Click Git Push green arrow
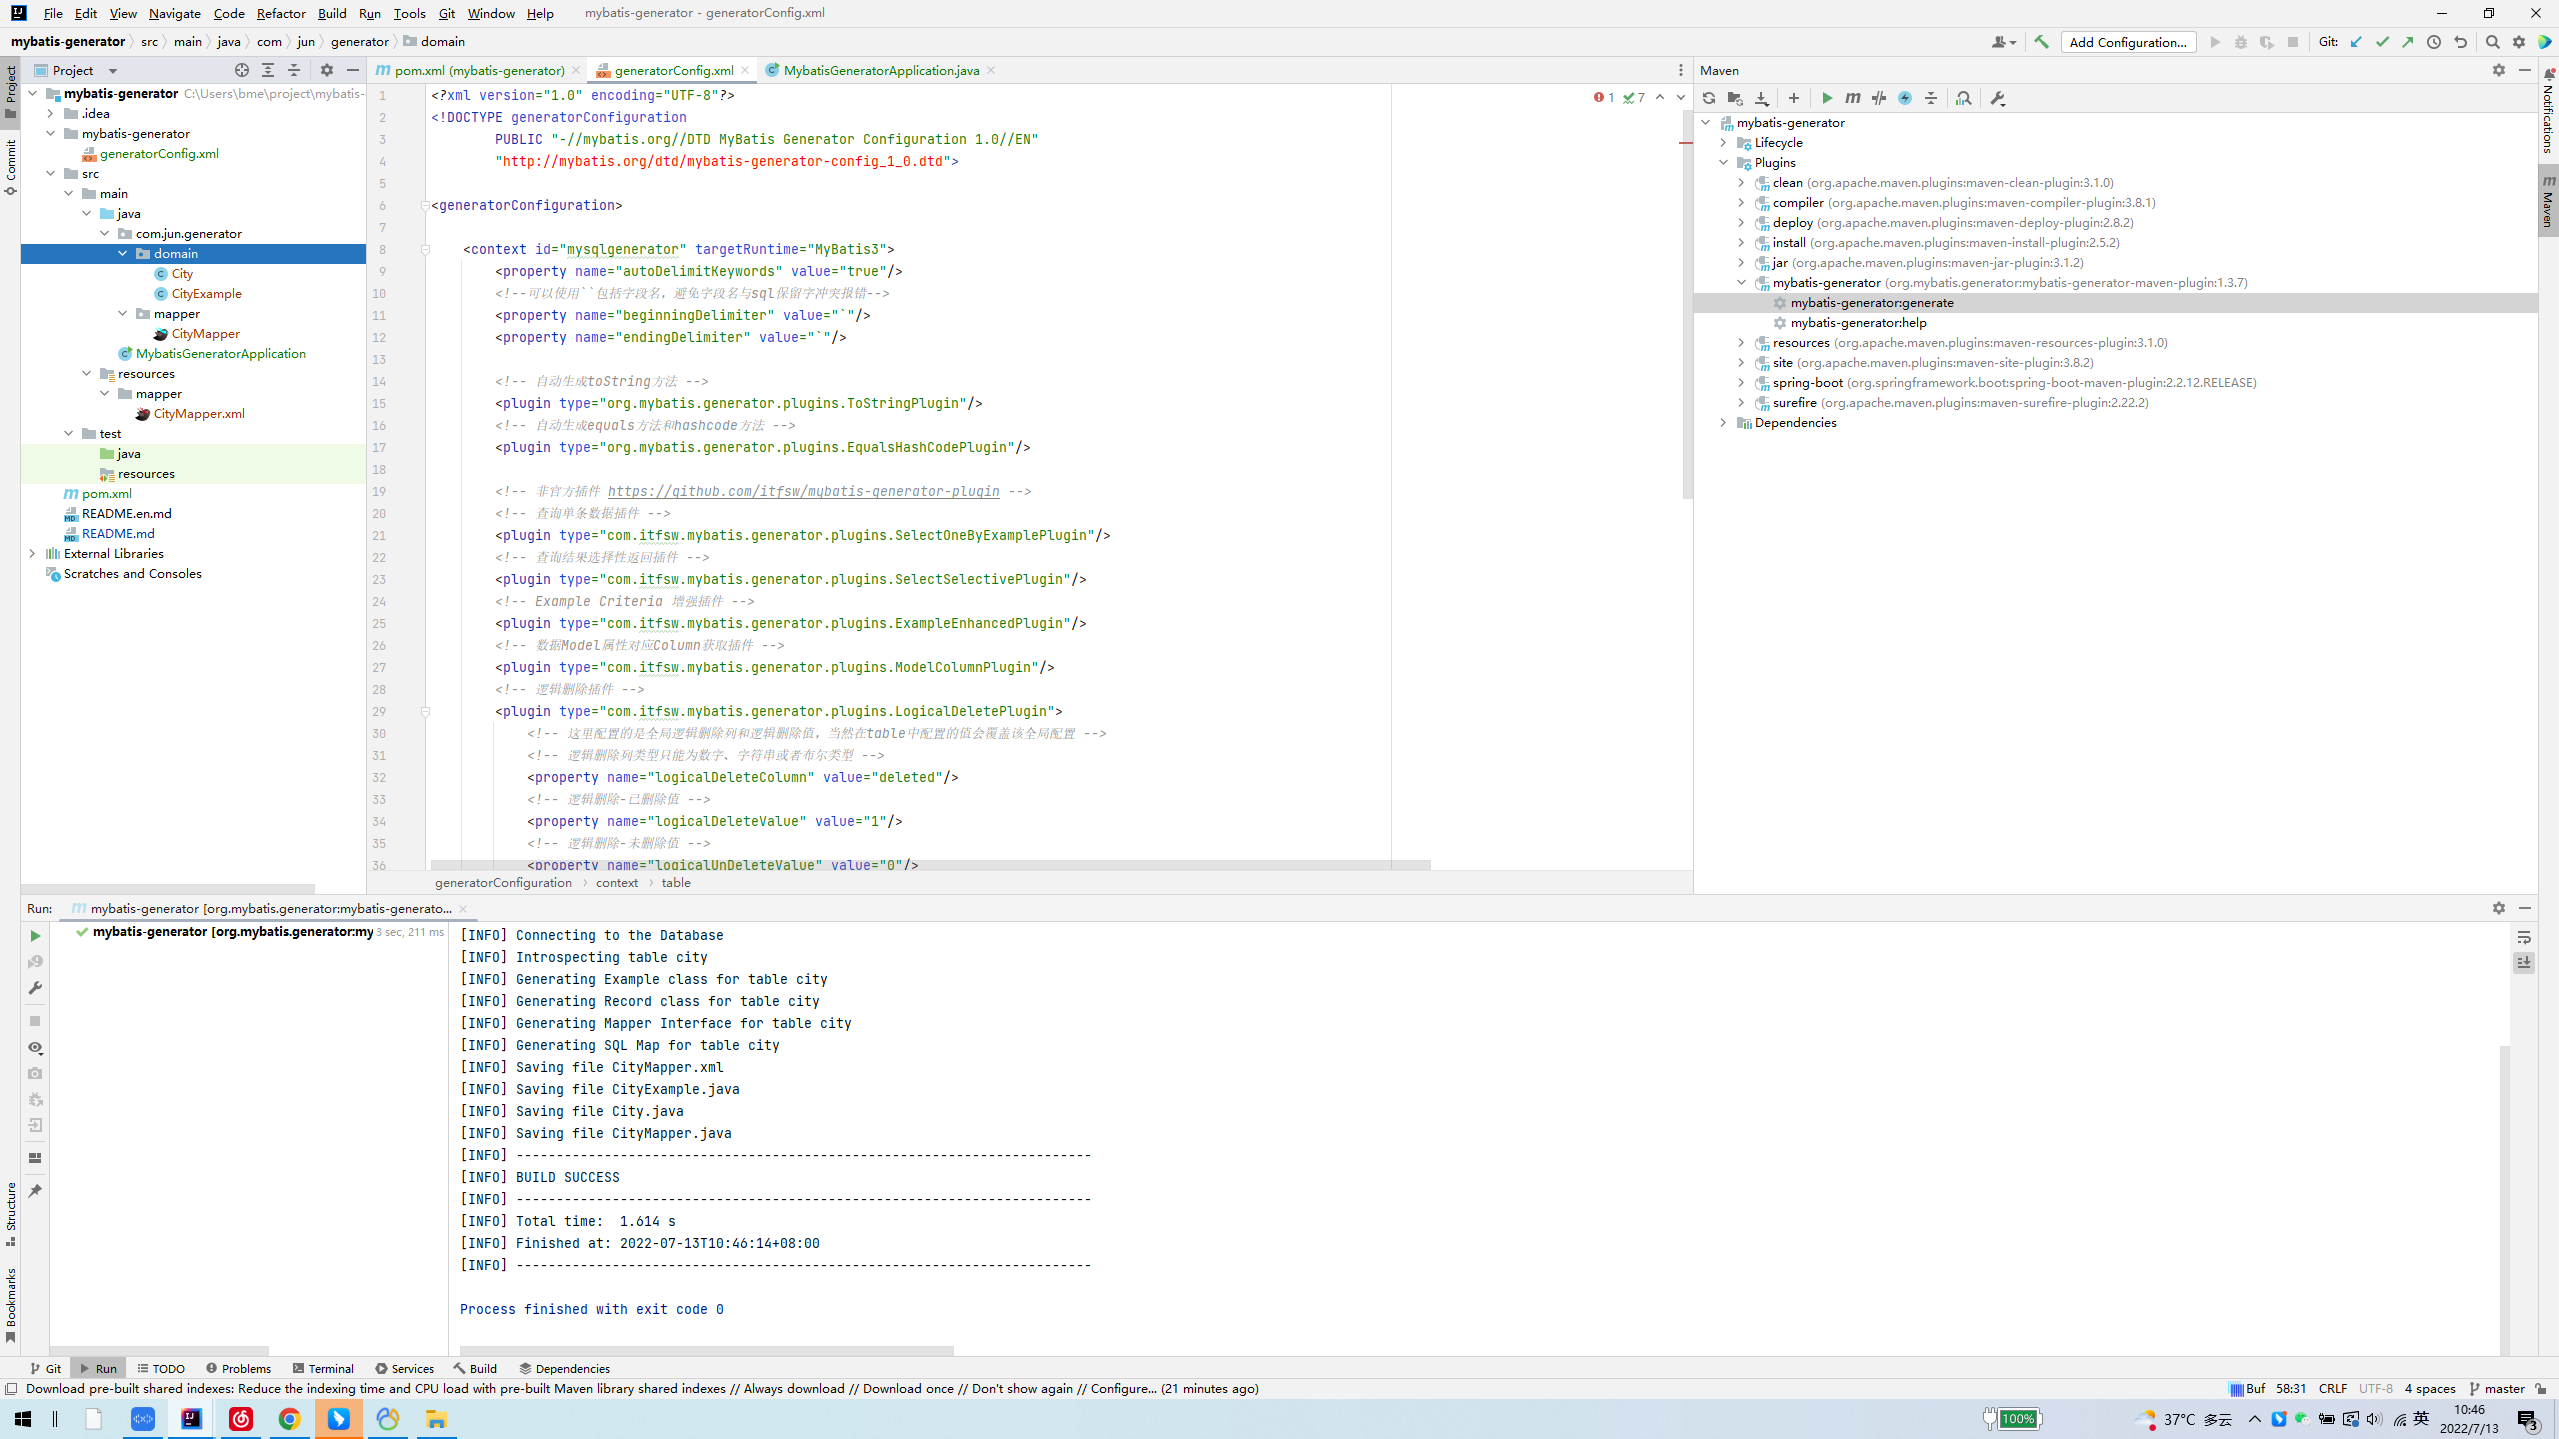 2408,42
